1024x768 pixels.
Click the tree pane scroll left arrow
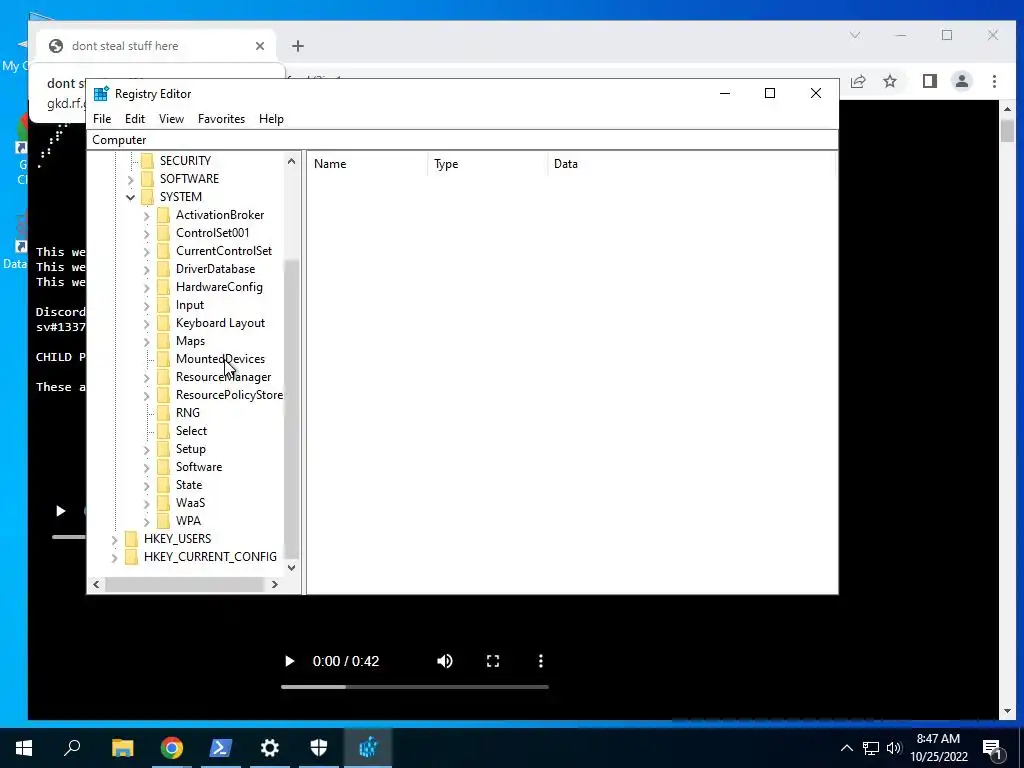[96, 584]
